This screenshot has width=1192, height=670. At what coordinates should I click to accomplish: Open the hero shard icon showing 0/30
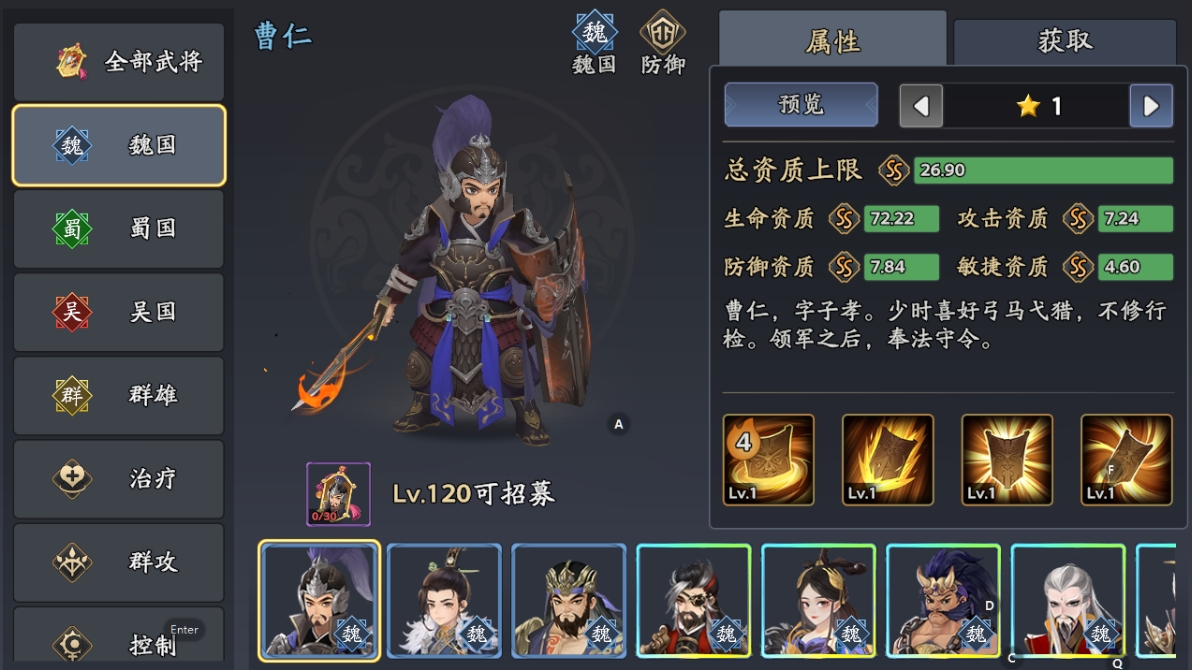338,494
